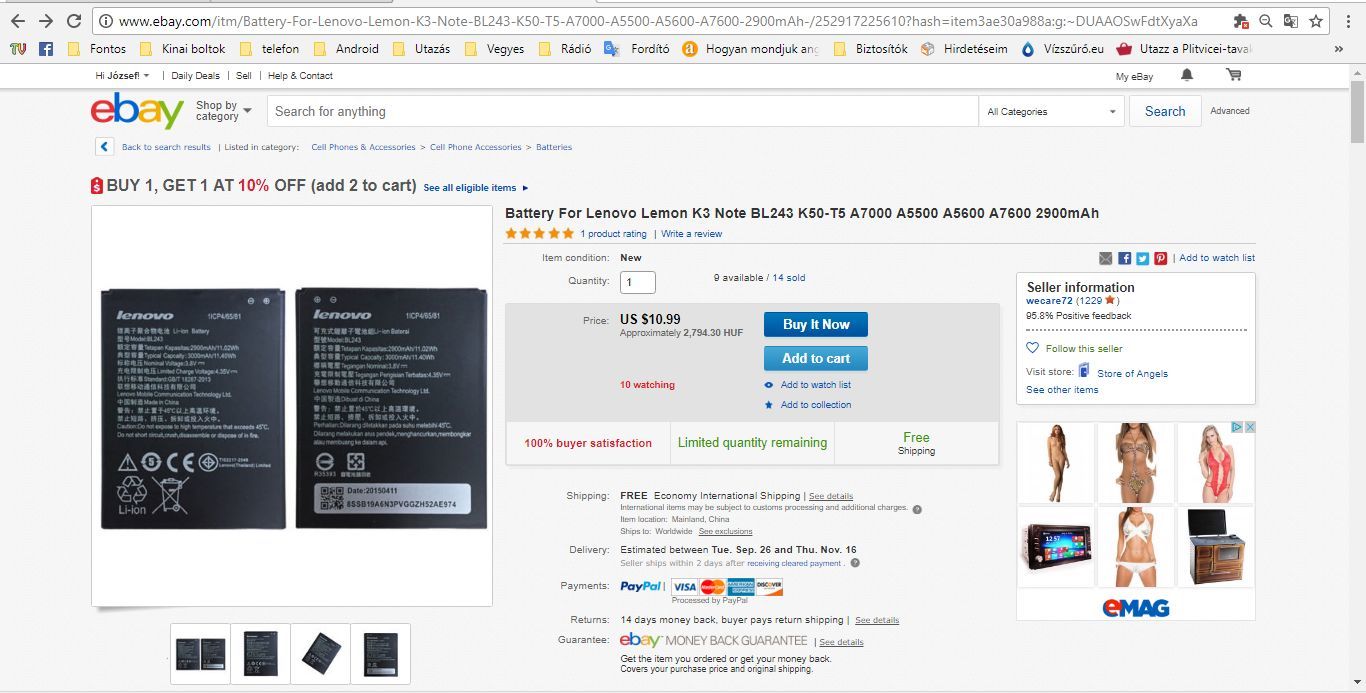Viewport: 1366px width, 693px height.
Task: Open Cell Phones & Accessories breadcrumb
Action: (x=363, y=147)
